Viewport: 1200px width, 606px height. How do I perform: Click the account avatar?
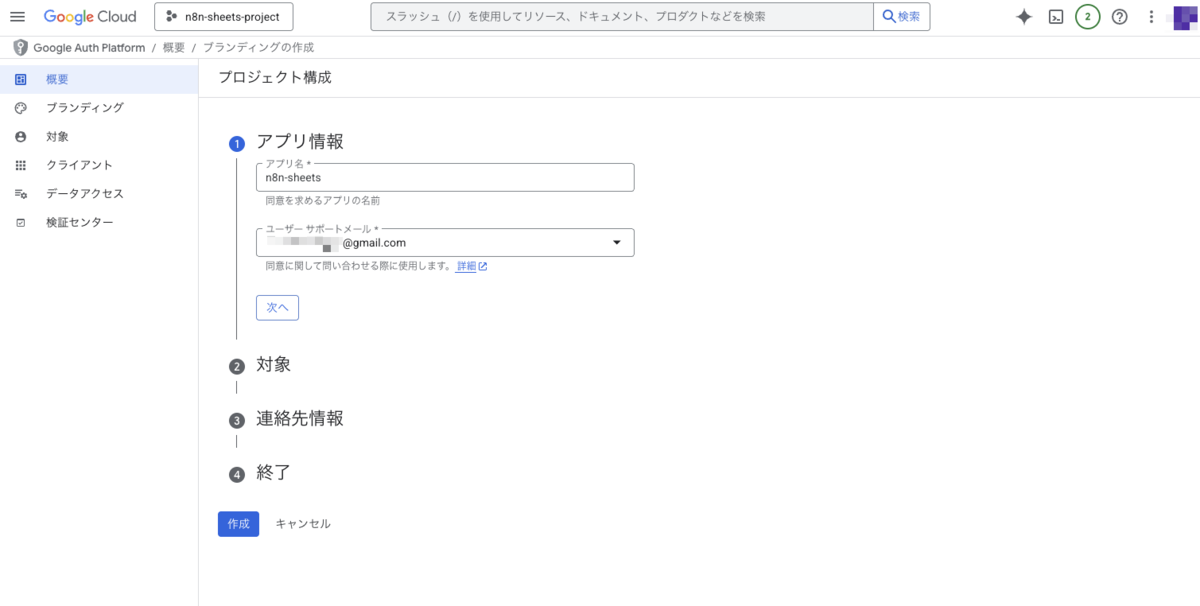(x=1185, y=17)
